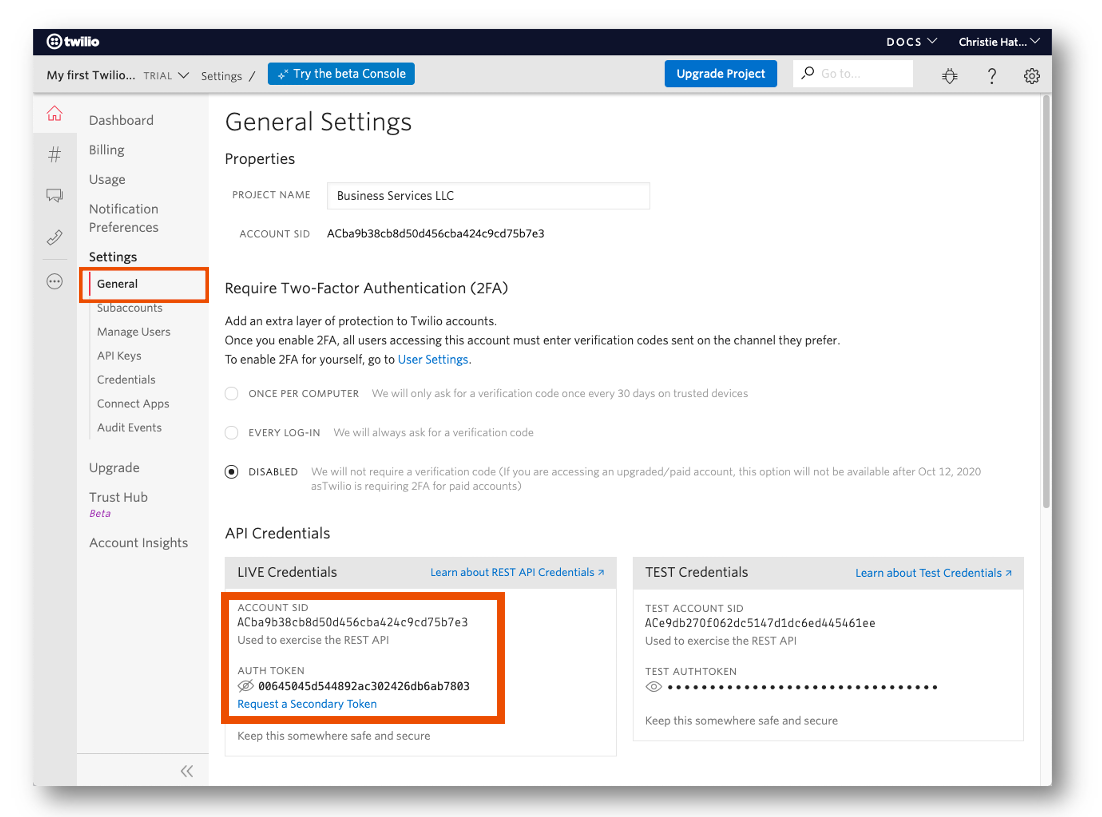1102x817 pixels.
Task: Click the Upgrade Project button
Action: click(x=720, y=74)
